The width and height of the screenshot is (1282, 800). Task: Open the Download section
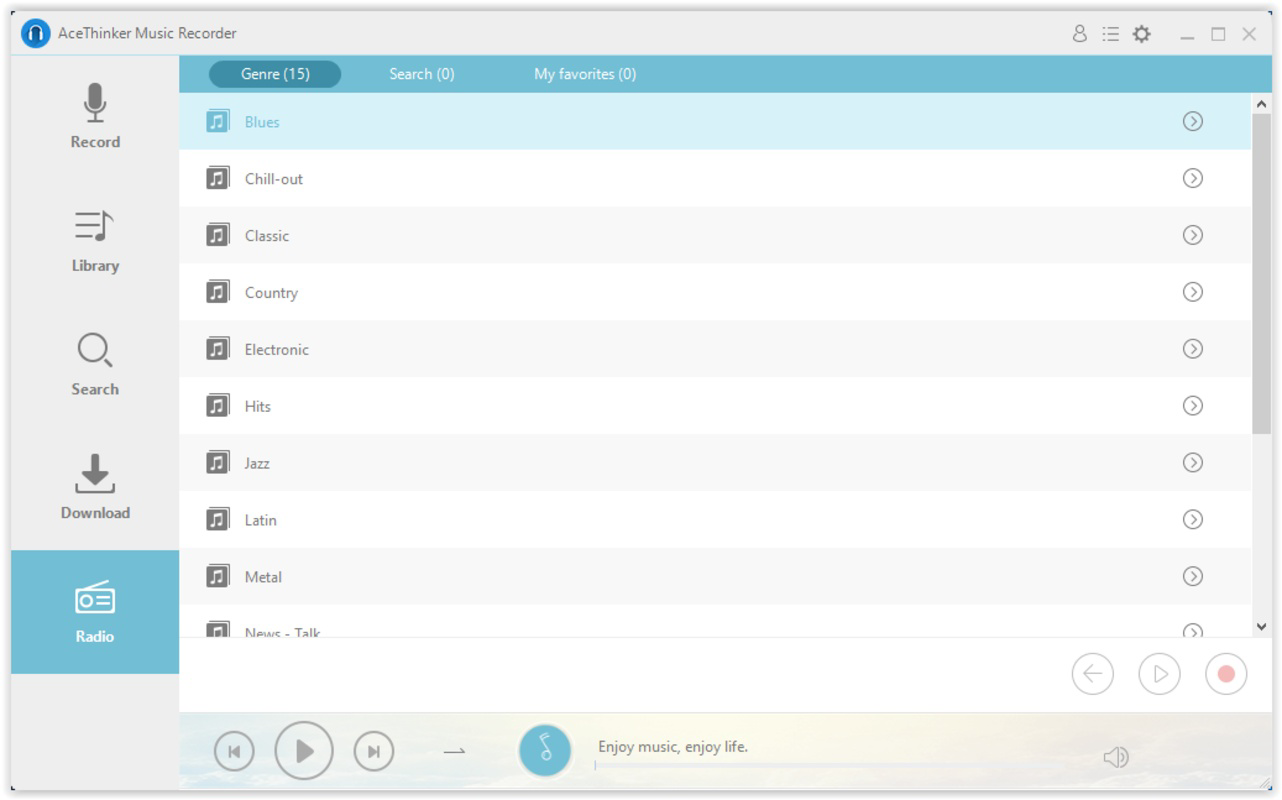pos(95,488)
